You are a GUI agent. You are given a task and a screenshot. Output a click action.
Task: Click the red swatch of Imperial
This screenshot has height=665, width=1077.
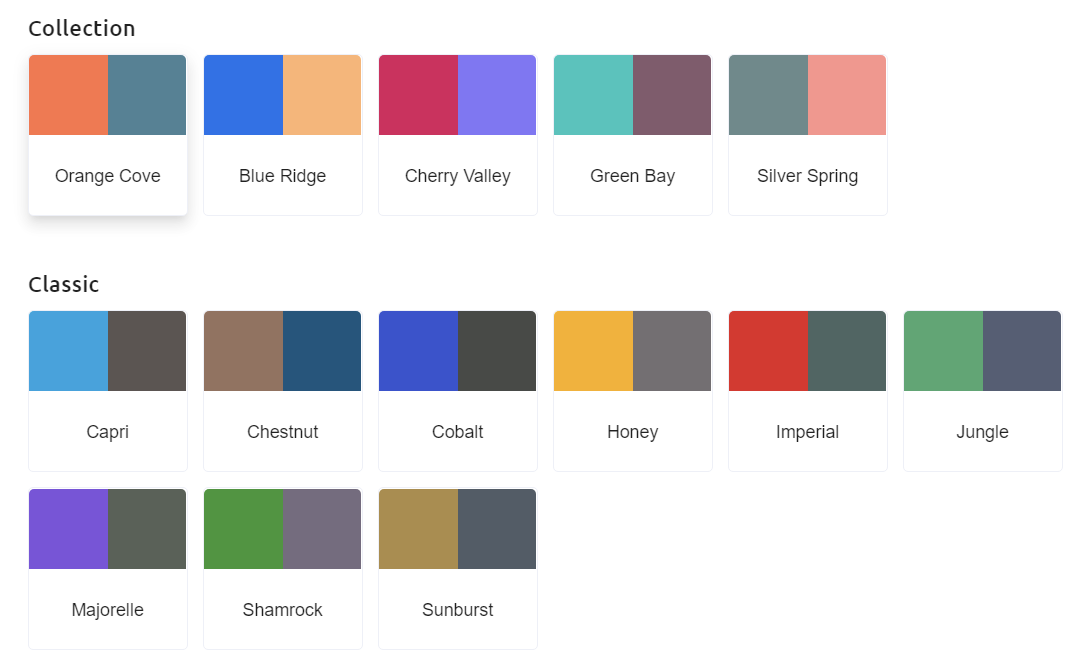point(769,351)
